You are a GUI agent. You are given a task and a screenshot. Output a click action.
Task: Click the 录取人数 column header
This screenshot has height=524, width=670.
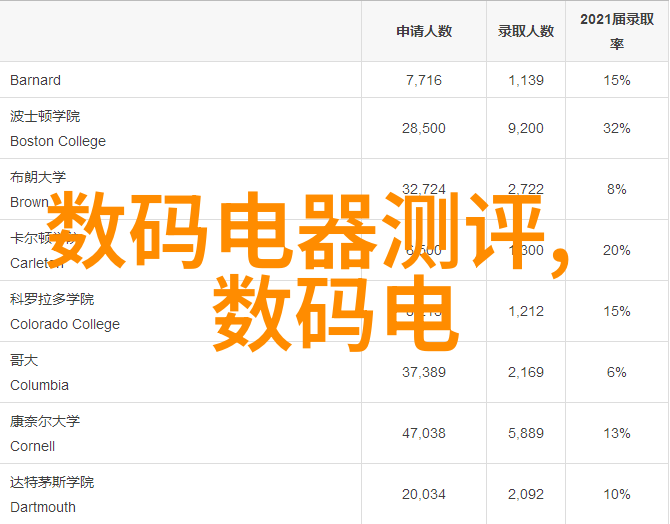click(526, 31)
